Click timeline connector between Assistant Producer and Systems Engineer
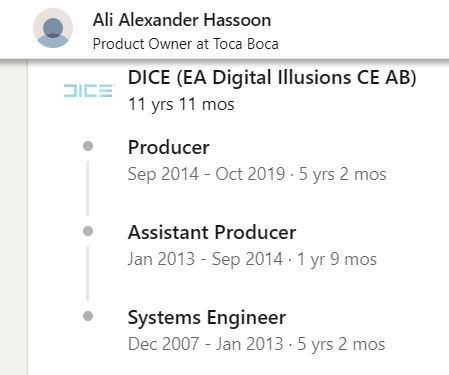This screenshot has height=375, width=449. pos(88,274)
